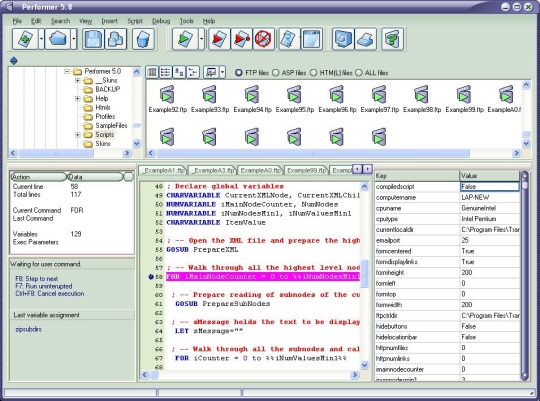Open the Search menu
Screen dimensions: 540x401
pos(60,21)
